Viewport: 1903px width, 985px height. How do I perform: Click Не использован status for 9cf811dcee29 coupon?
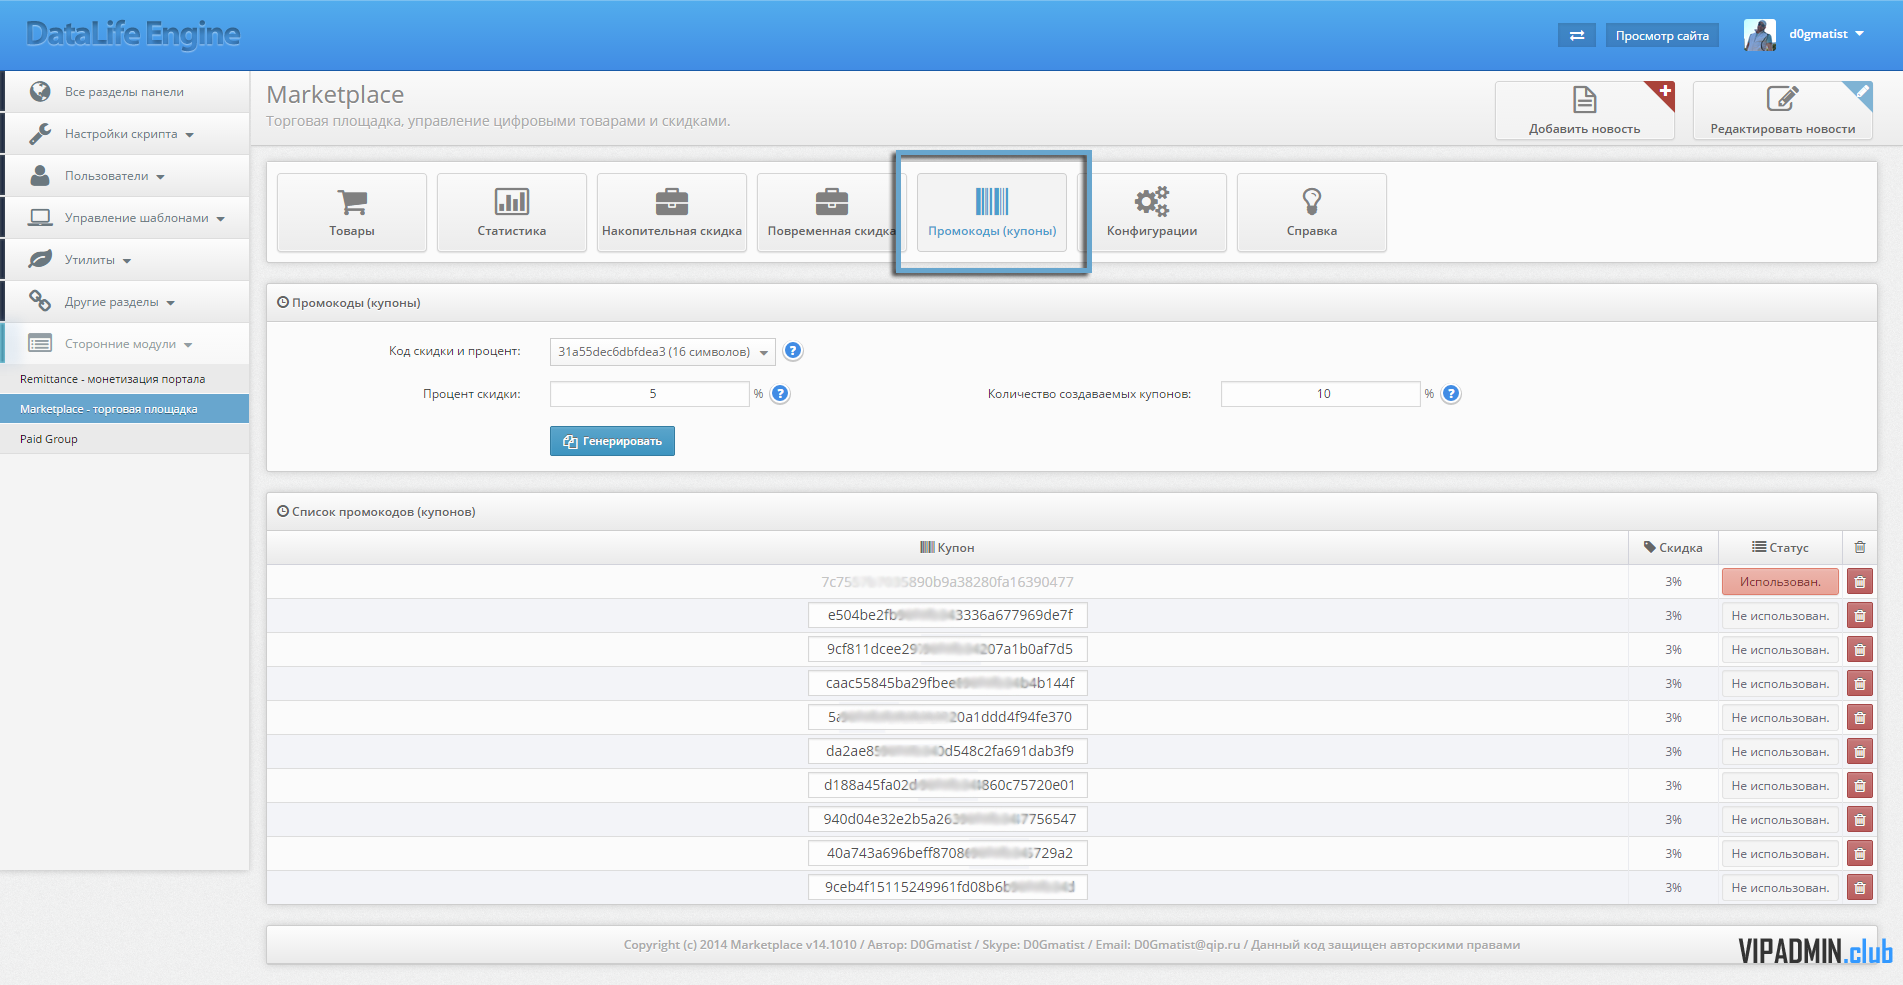pos(1780,650)
